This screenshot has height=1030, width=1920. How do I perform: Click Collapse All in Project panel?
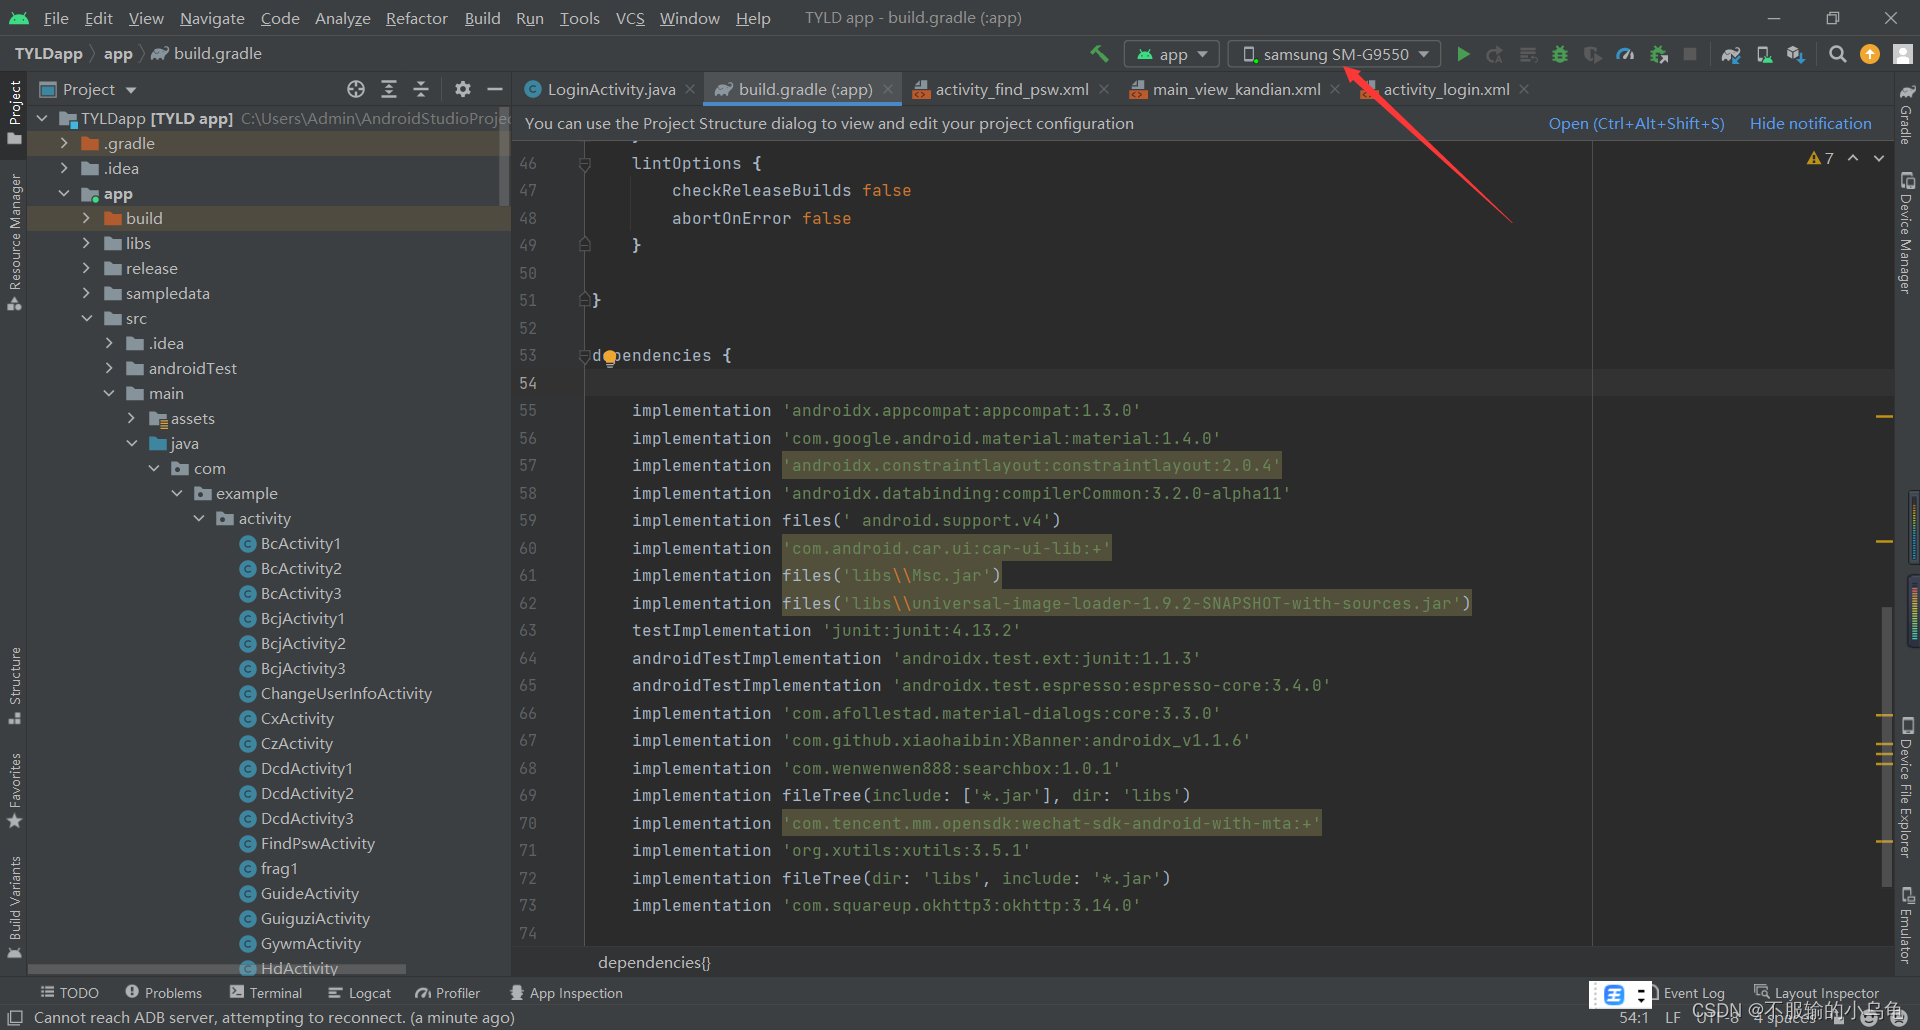point(421,89)
